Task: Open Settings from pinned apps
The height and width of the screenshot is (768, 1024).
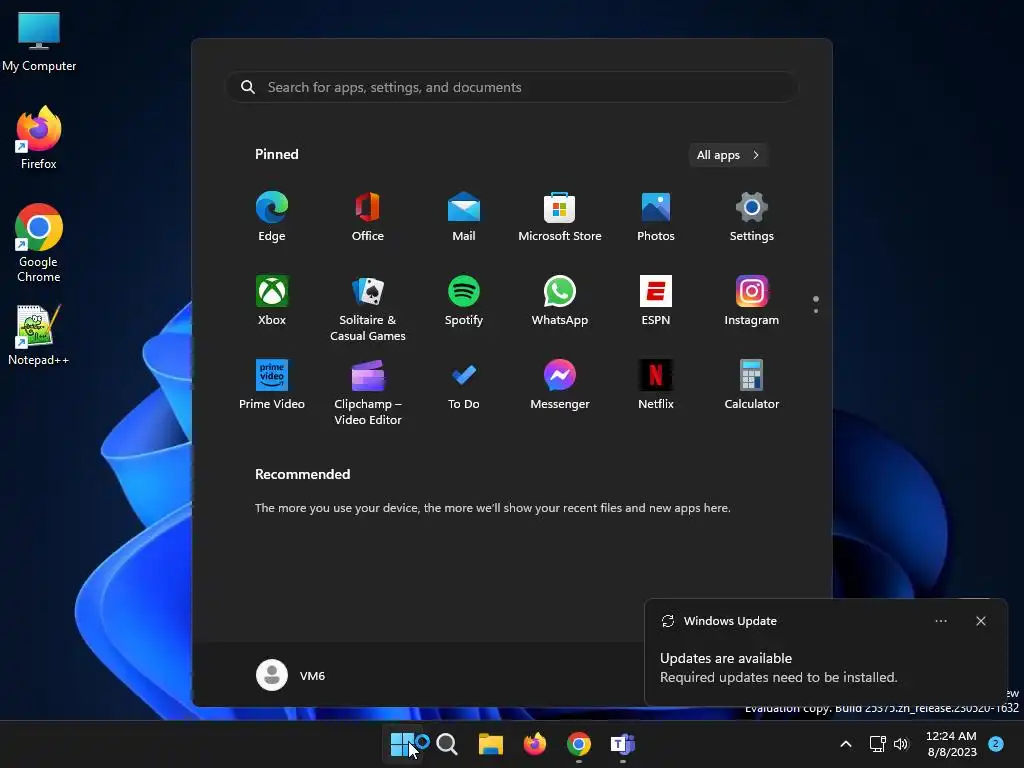Action: pyautogui.click(x=752, y=217)
